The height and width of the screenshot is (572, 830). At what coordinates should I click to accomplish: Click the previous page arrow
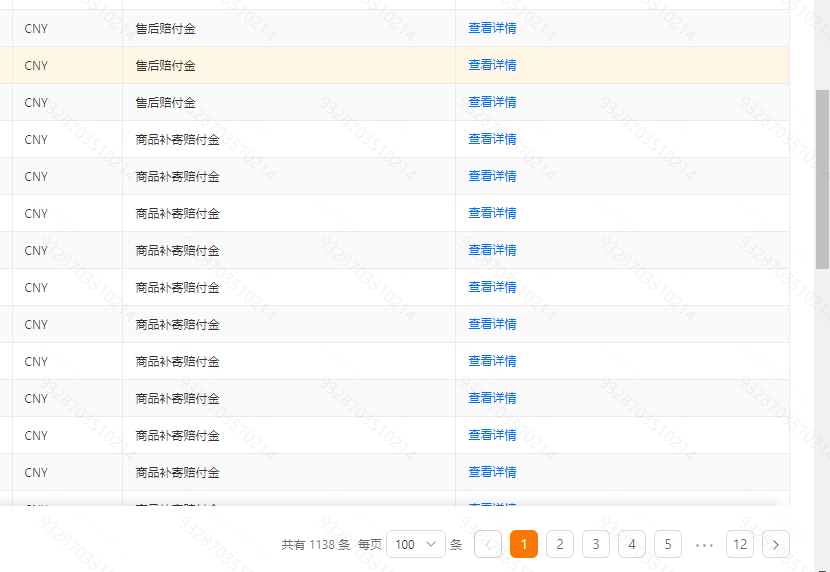coord(488,544)
